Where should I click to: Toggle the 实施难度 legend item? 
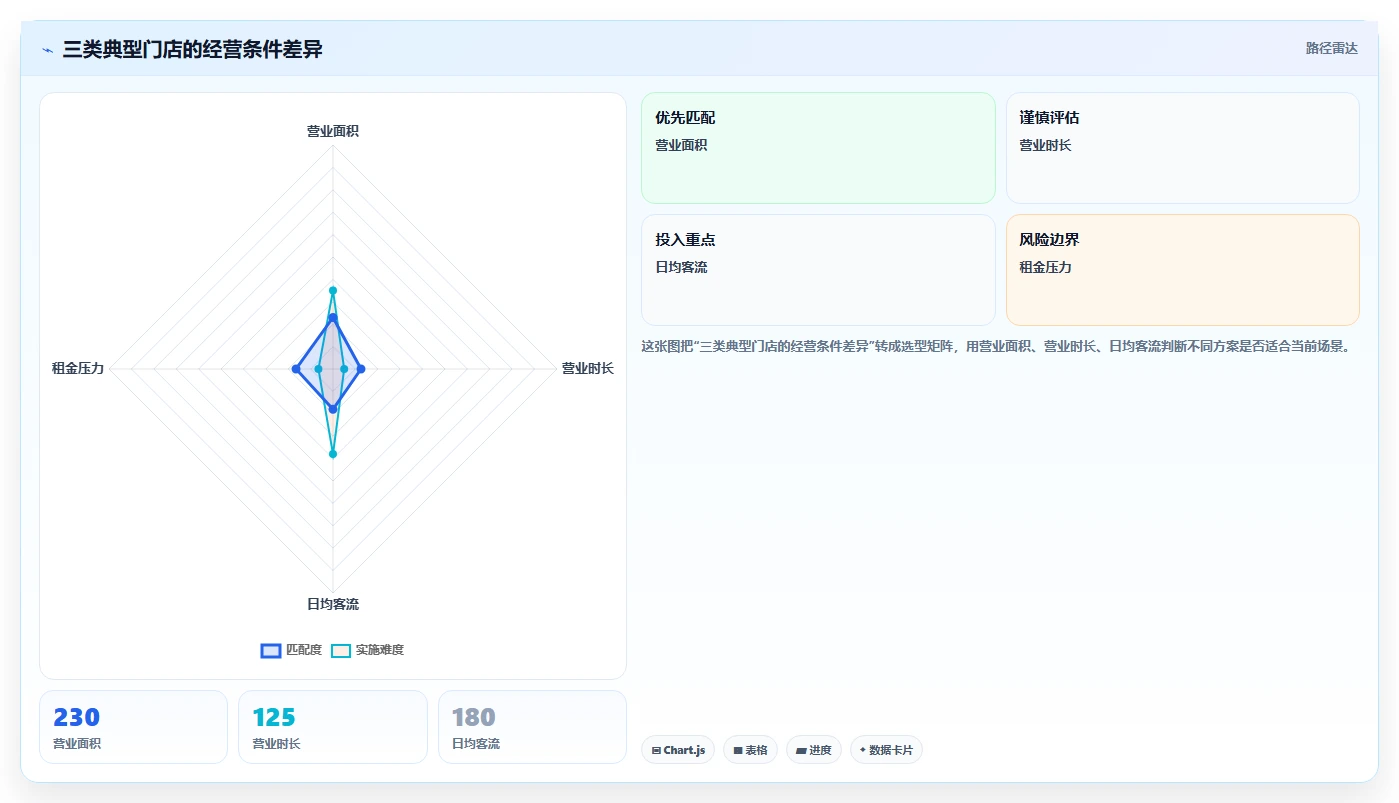(367, 650)
